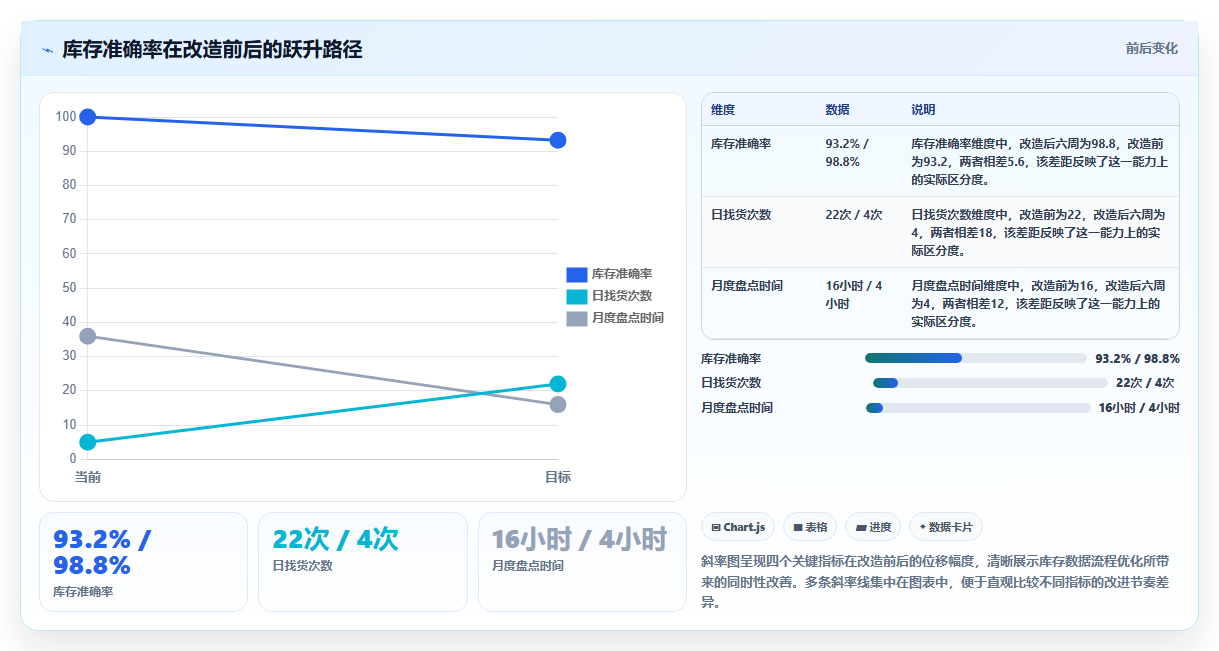Image resolution: width=1219 pixels, height=651 pixels.
Task: Toggle the 库存准确率 legend color box
Action: pos(576,274)
